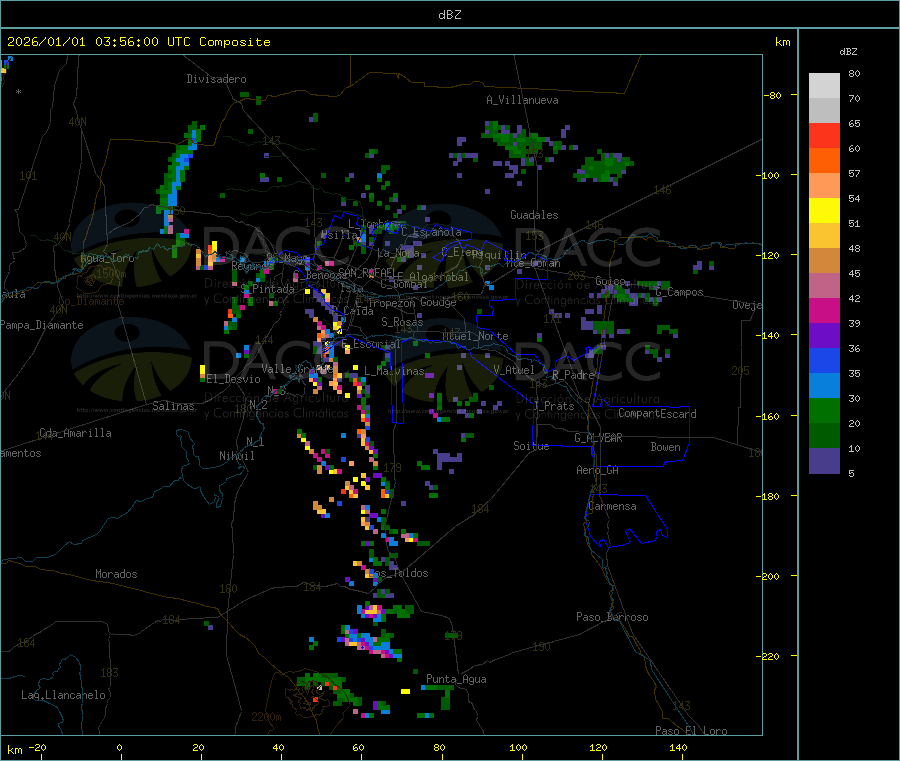Select the CompartEscard label
Screen dimensions: 900x761
[x=657, y=414]
